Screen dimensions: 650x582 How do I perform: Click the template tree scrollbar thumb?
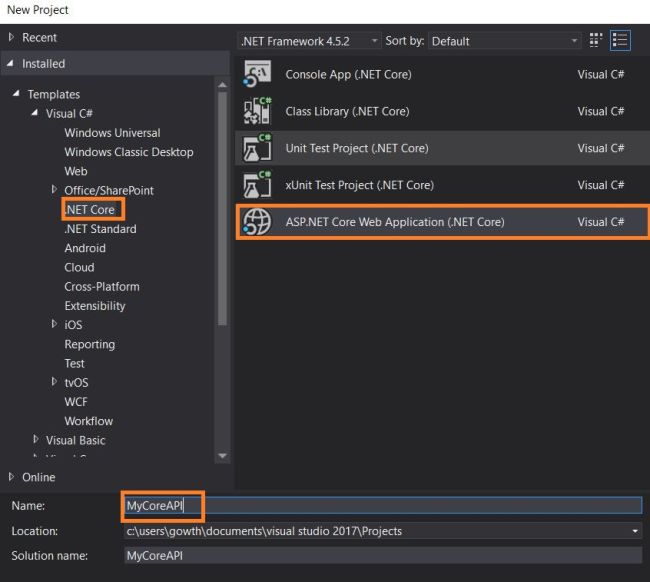(223, 209)
